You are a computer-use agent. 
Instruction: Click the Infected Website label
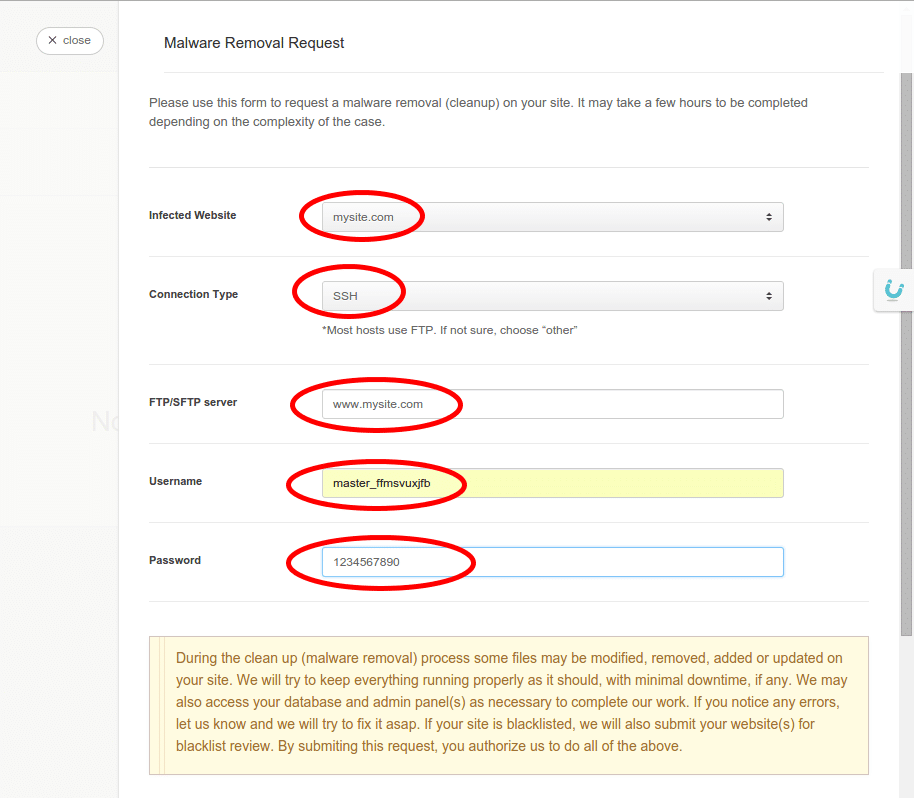click(192, 215)
